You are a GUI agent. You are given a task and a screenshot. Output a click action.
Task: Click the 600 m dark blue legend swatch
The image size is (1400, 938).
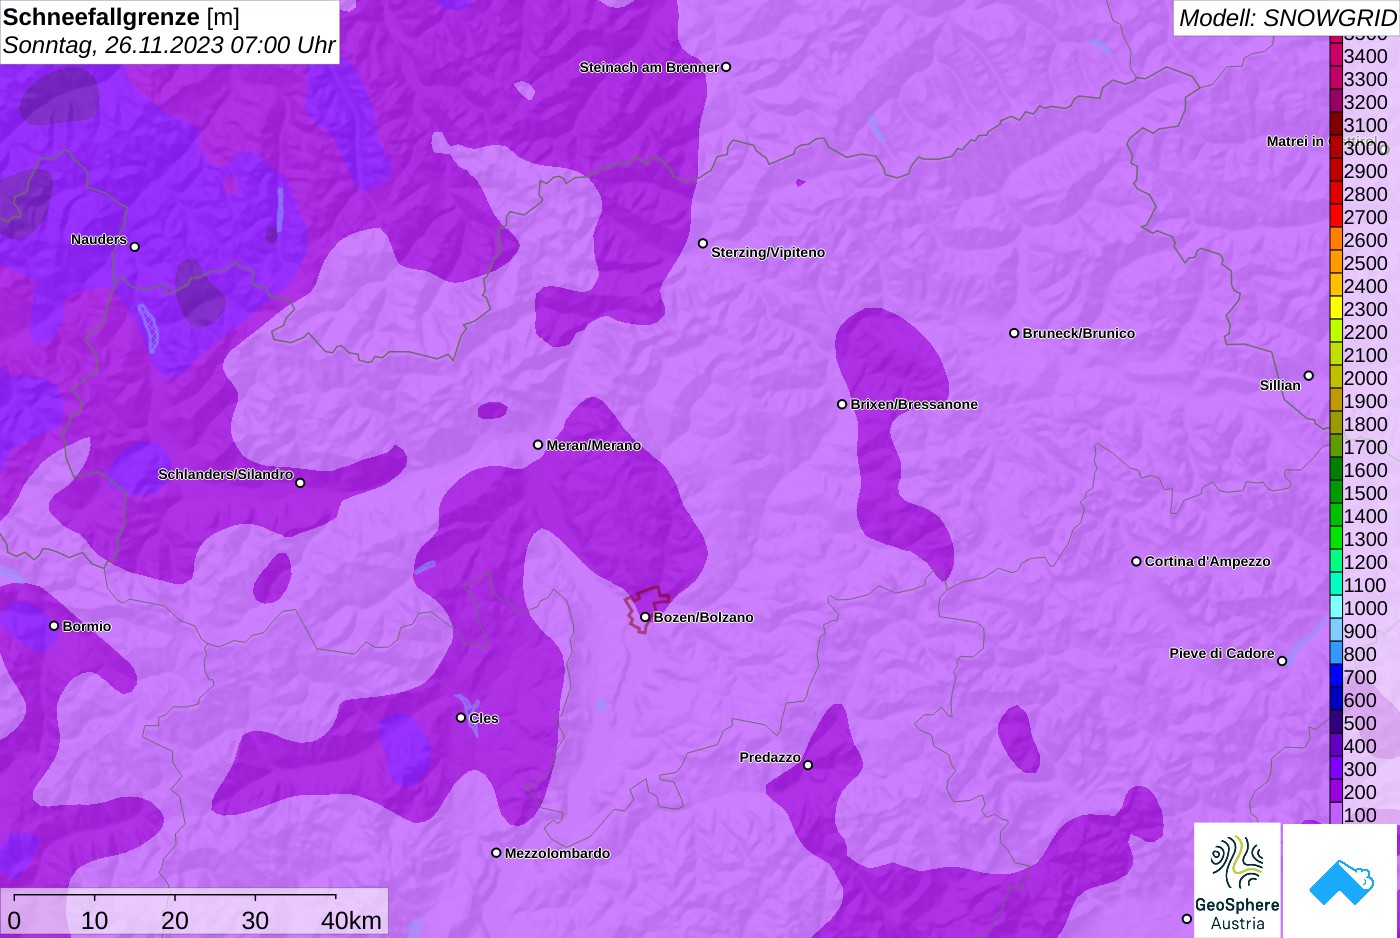[x=1335, y=698]
